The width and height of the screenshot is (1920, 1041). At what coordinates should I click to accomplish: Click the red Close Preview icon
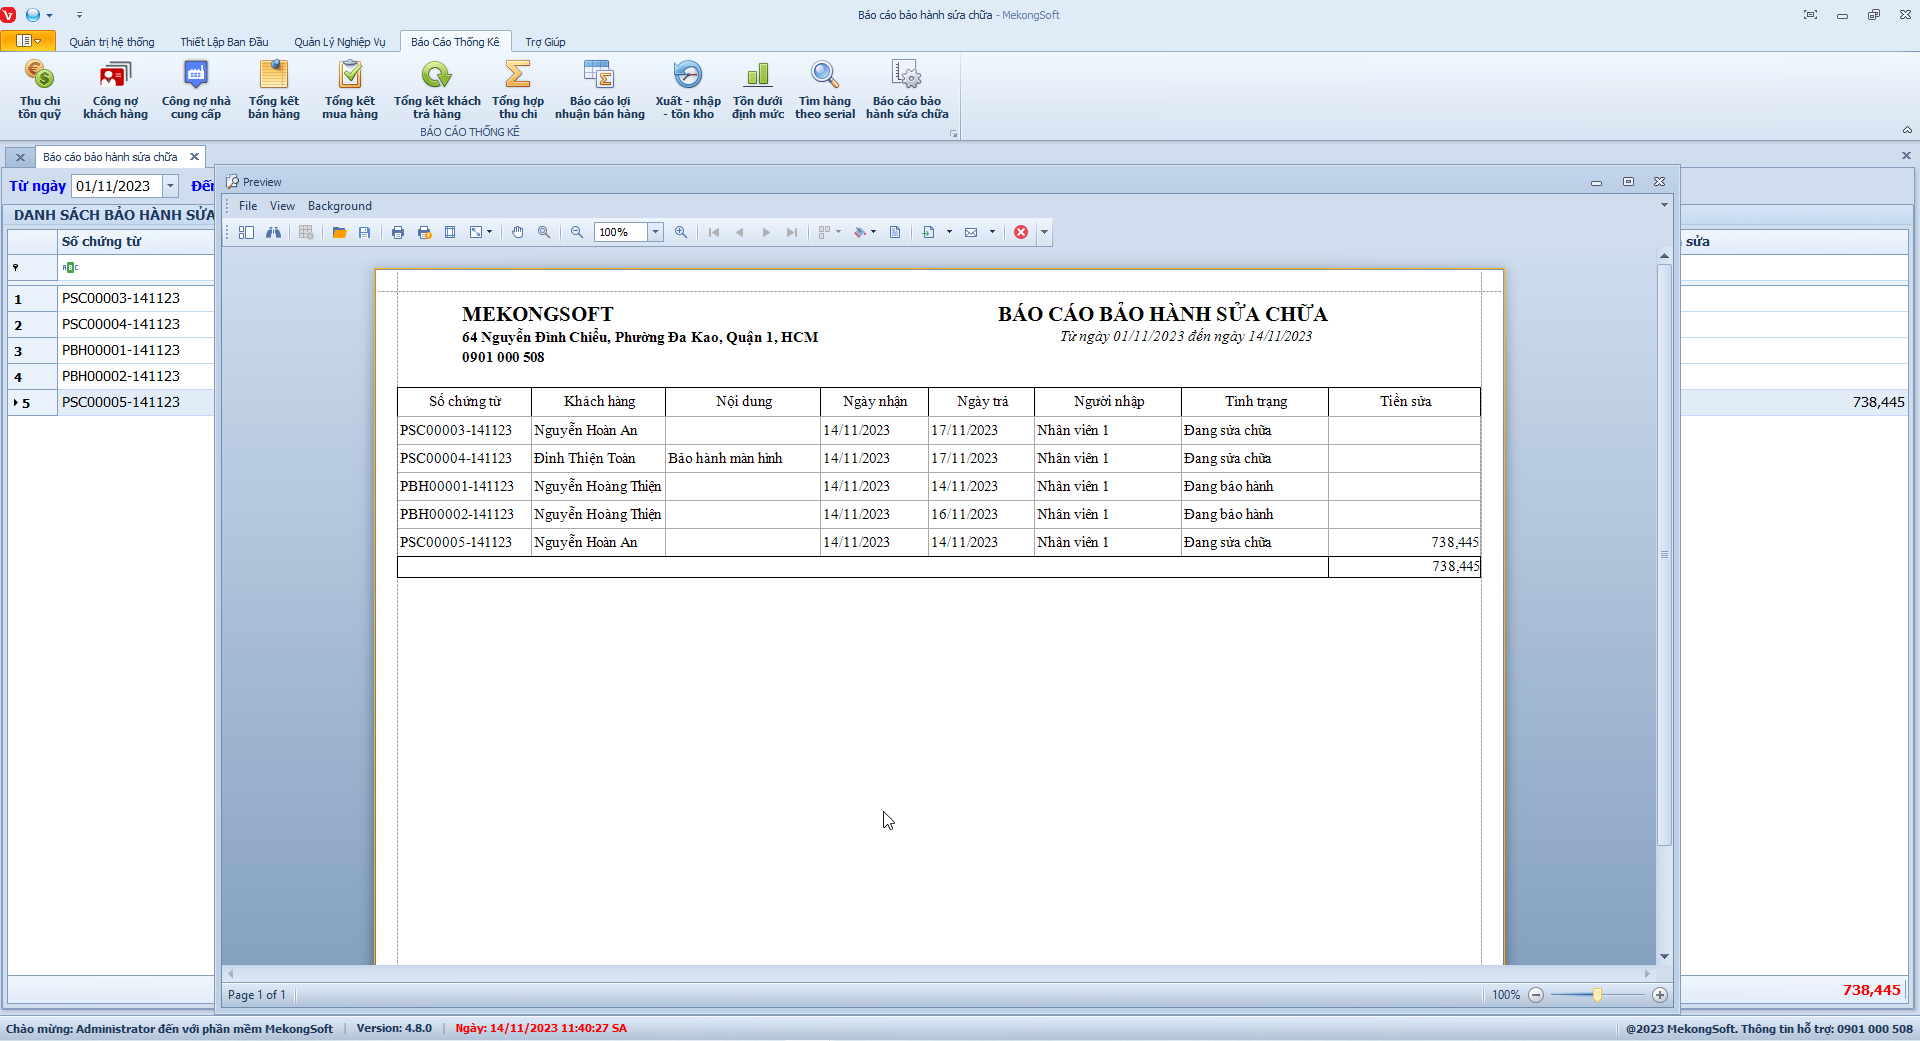point(1021,232)
